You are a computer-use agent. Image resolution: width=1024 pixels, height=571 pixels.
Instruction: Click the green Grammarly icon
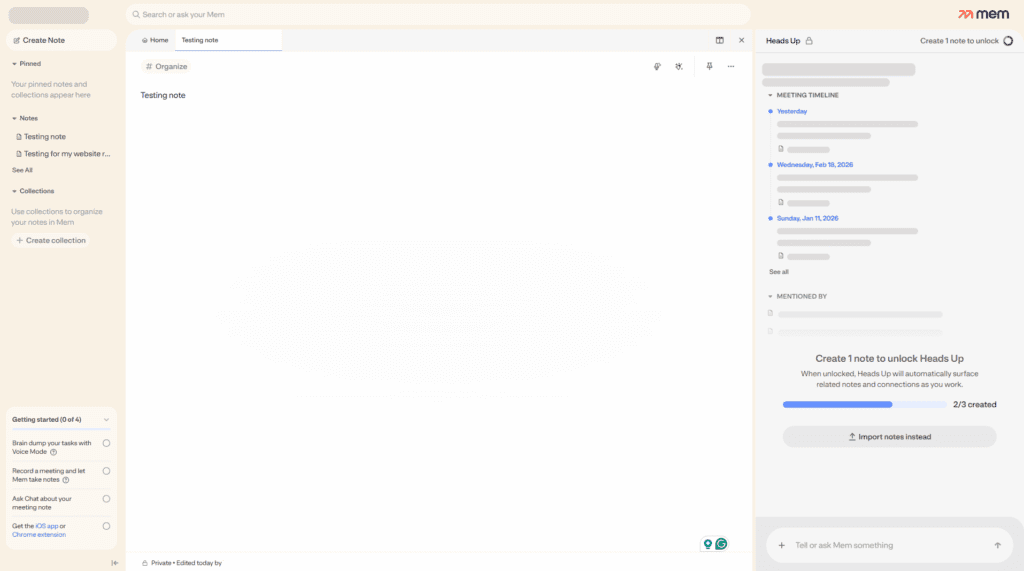[x=721, y=544]
